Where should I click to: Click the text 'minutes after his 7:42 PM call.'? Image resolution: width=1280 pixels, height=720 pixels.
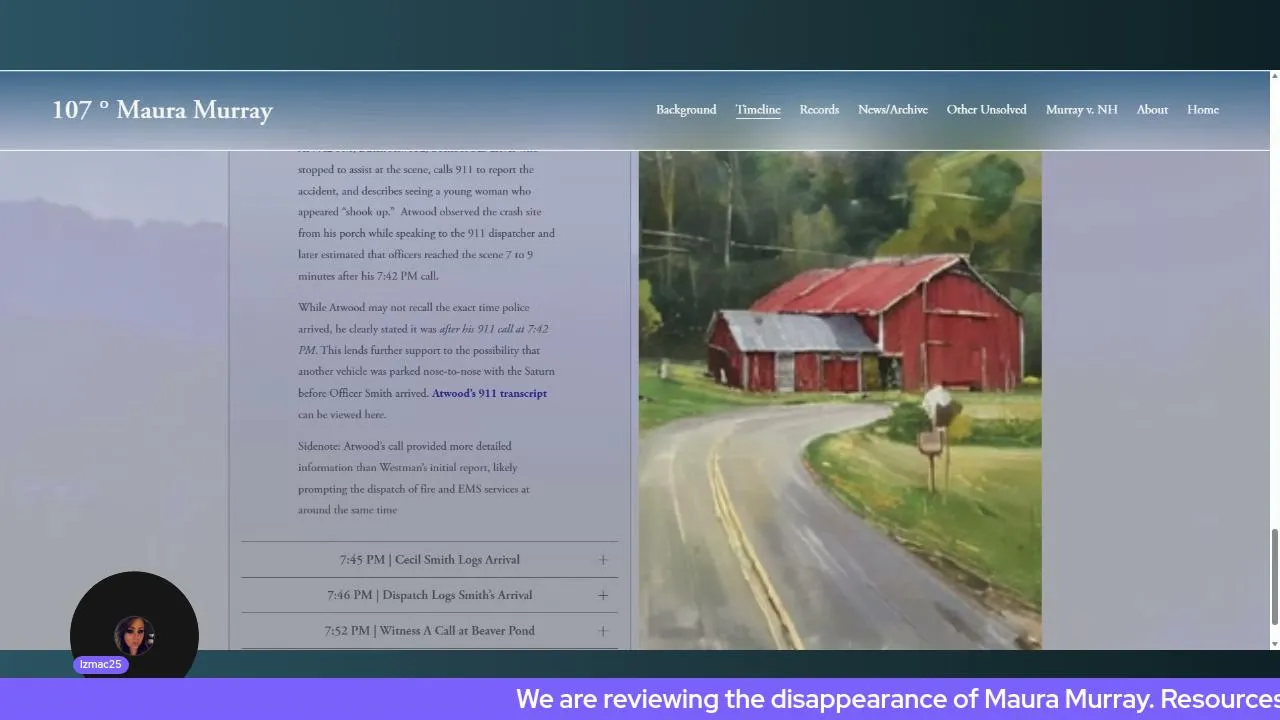click(x=368, y=276)
